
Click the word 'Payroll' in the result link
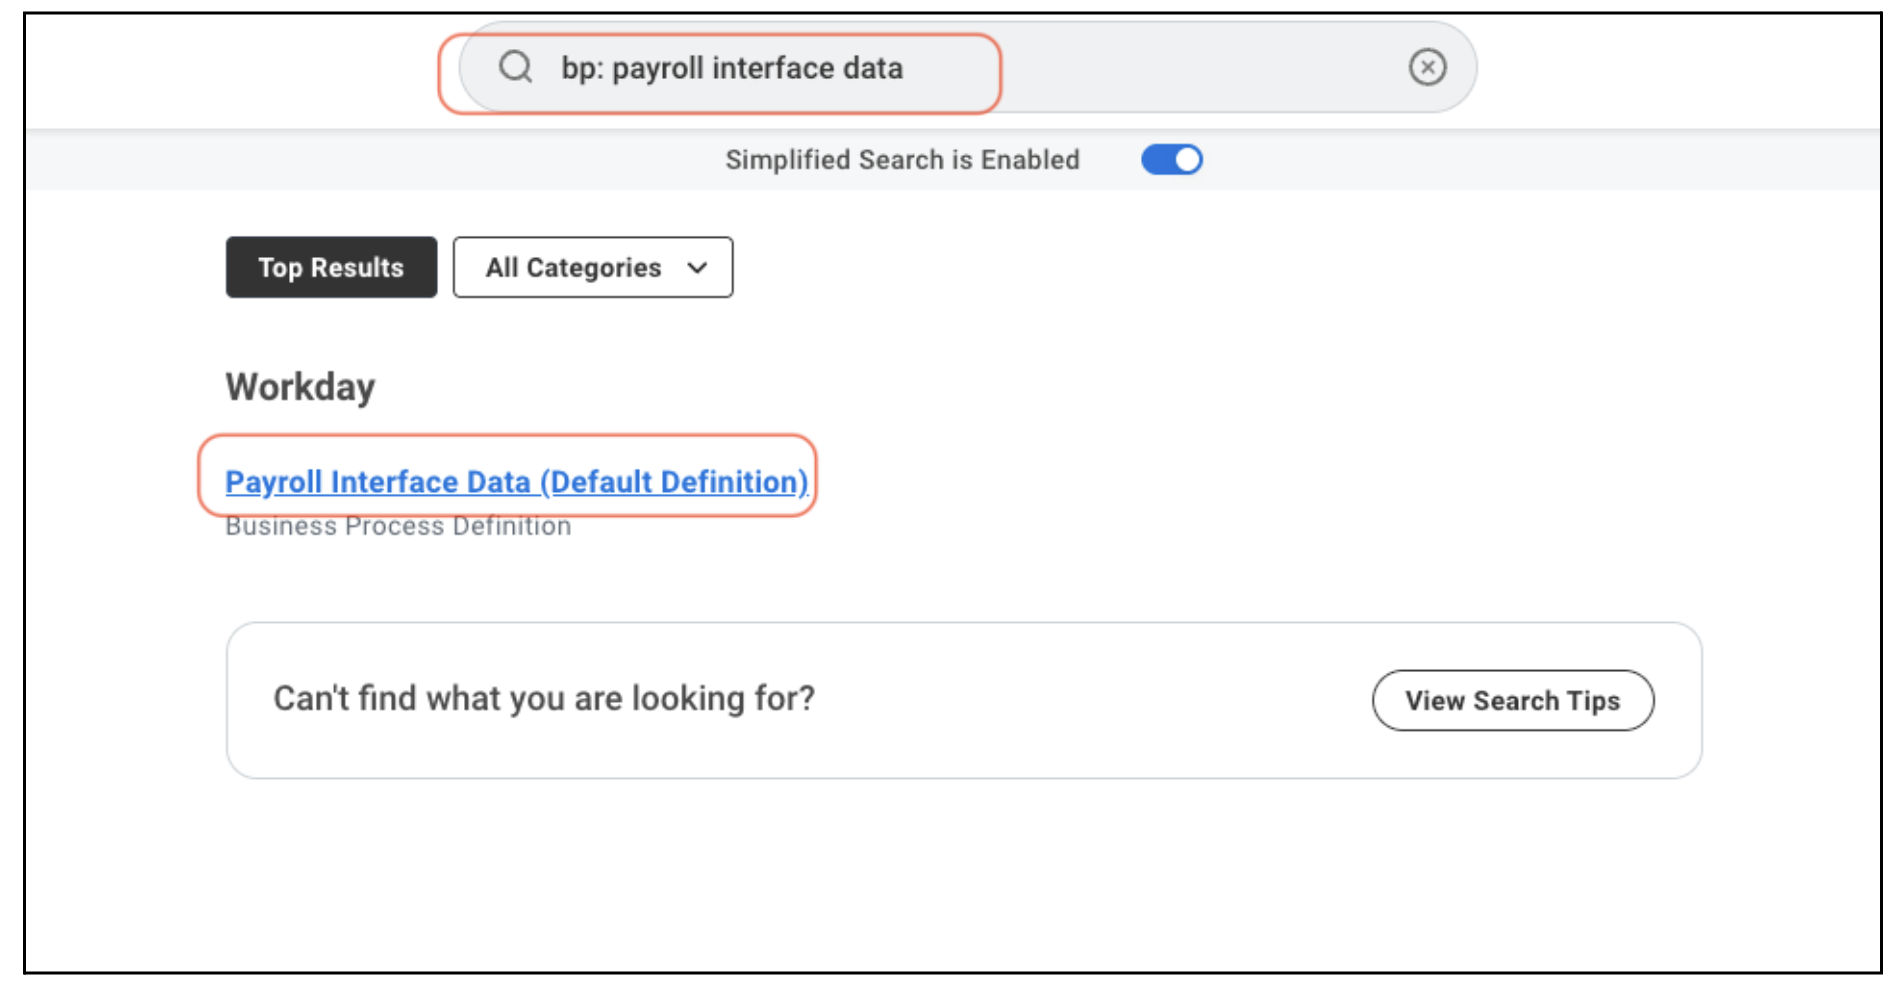(274, 482)
